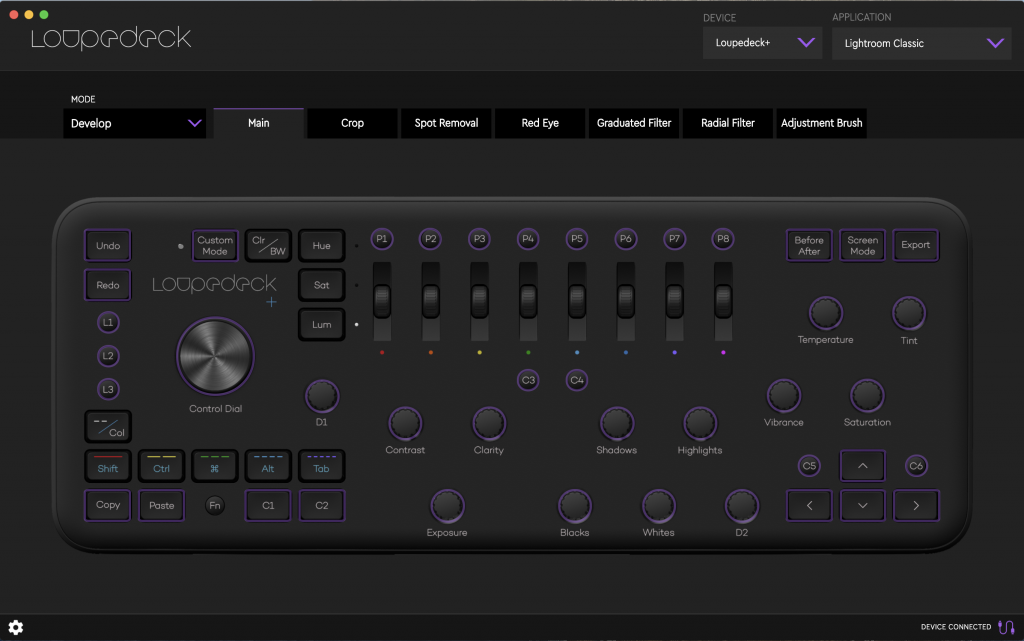Switch to the Main tab
The width and height of the screenshot is (1024, 641).
point(259,123)
